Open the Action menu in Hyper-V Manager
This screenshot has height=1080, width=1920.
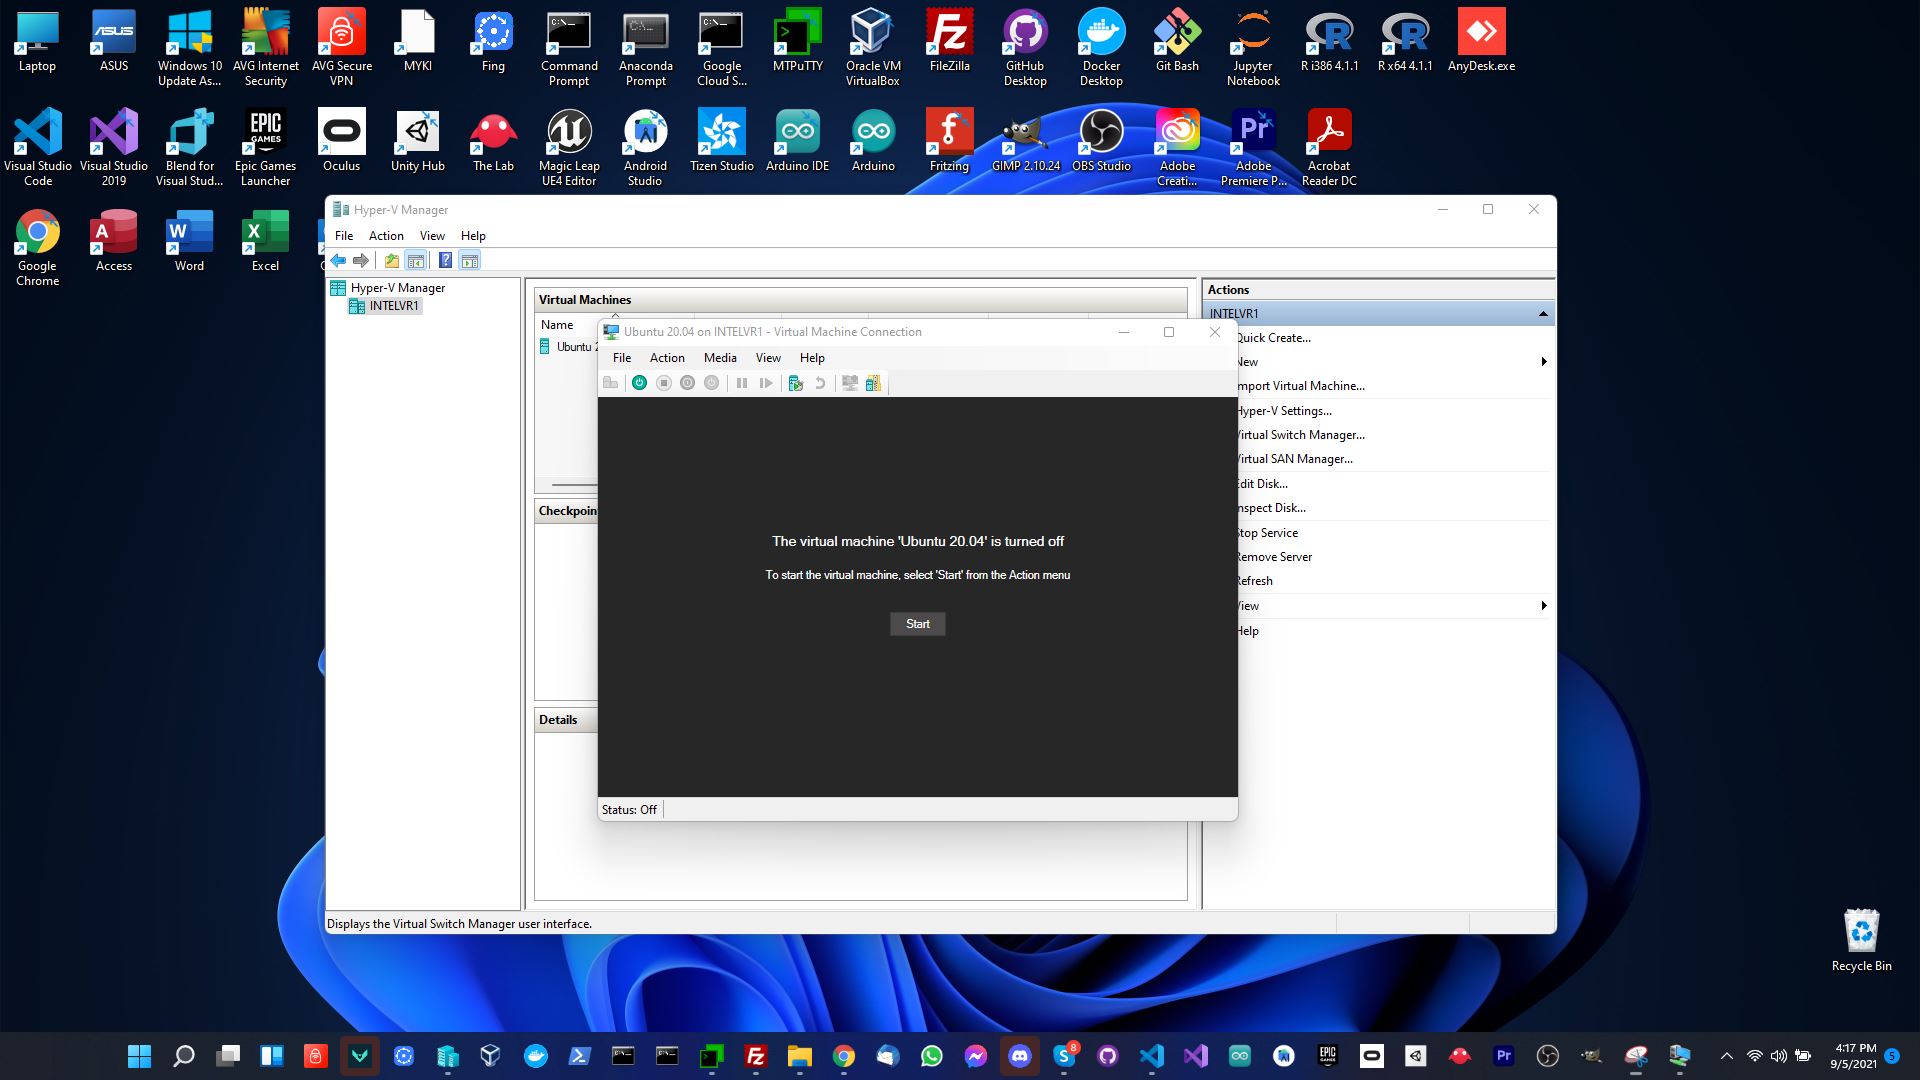click(386, 236)
